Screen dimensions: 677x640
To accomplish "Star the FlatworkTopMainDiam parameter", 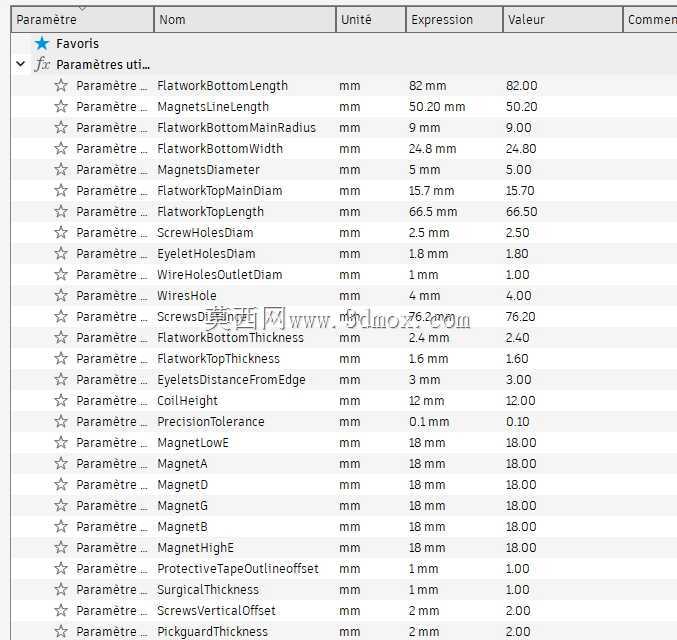I will [61, 190].
